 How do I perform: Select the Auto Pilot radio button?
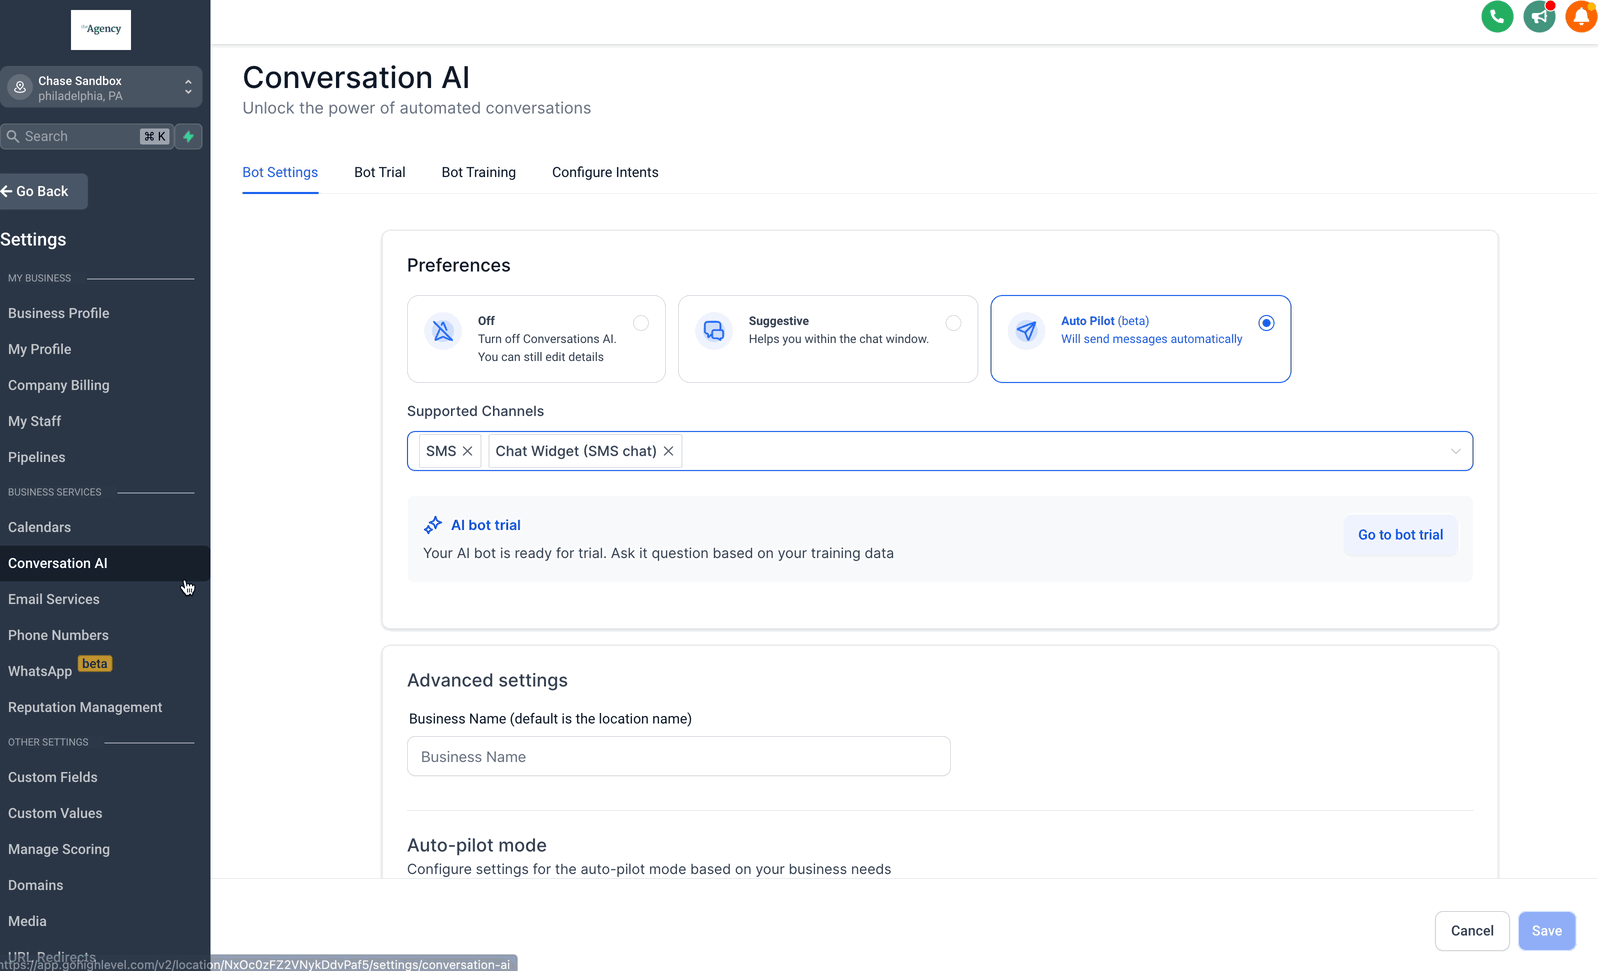pyautogui.click(x=1266, y=323)
